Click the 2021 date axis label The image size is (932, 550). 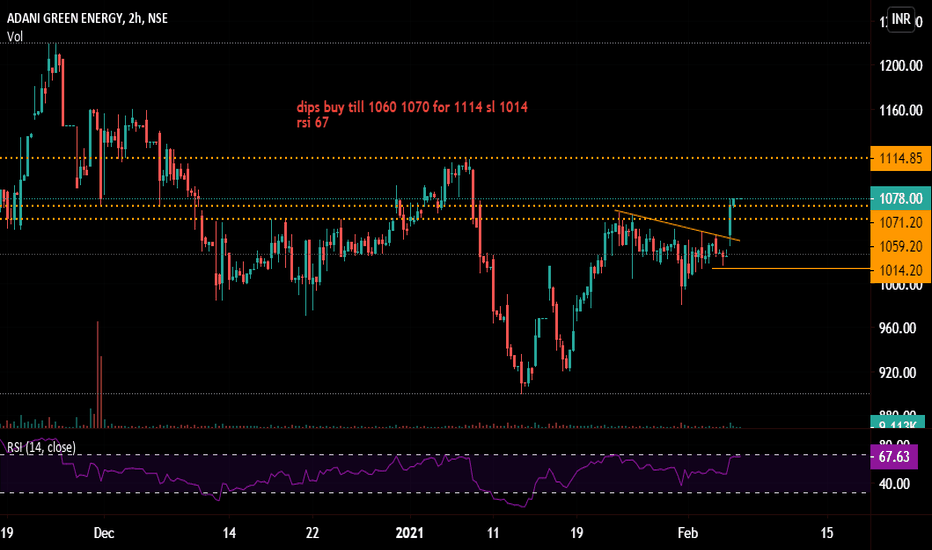pos(410,533)
